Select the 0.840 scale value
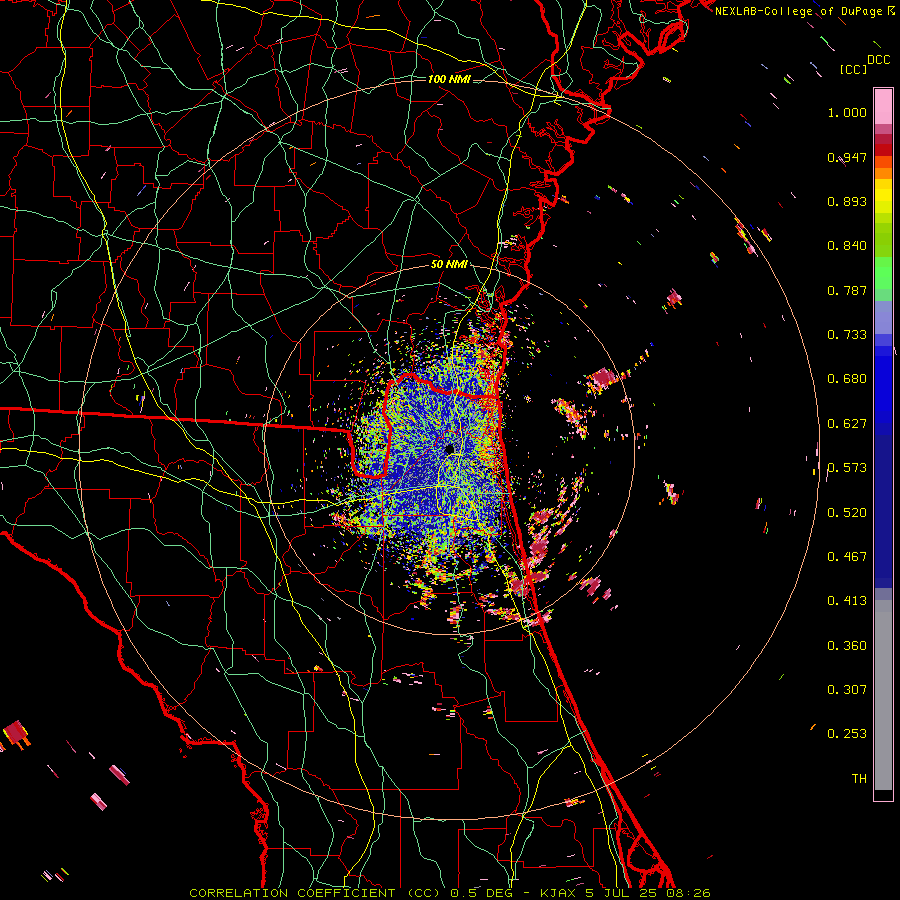The image size is (900, 900). (847, 246)
